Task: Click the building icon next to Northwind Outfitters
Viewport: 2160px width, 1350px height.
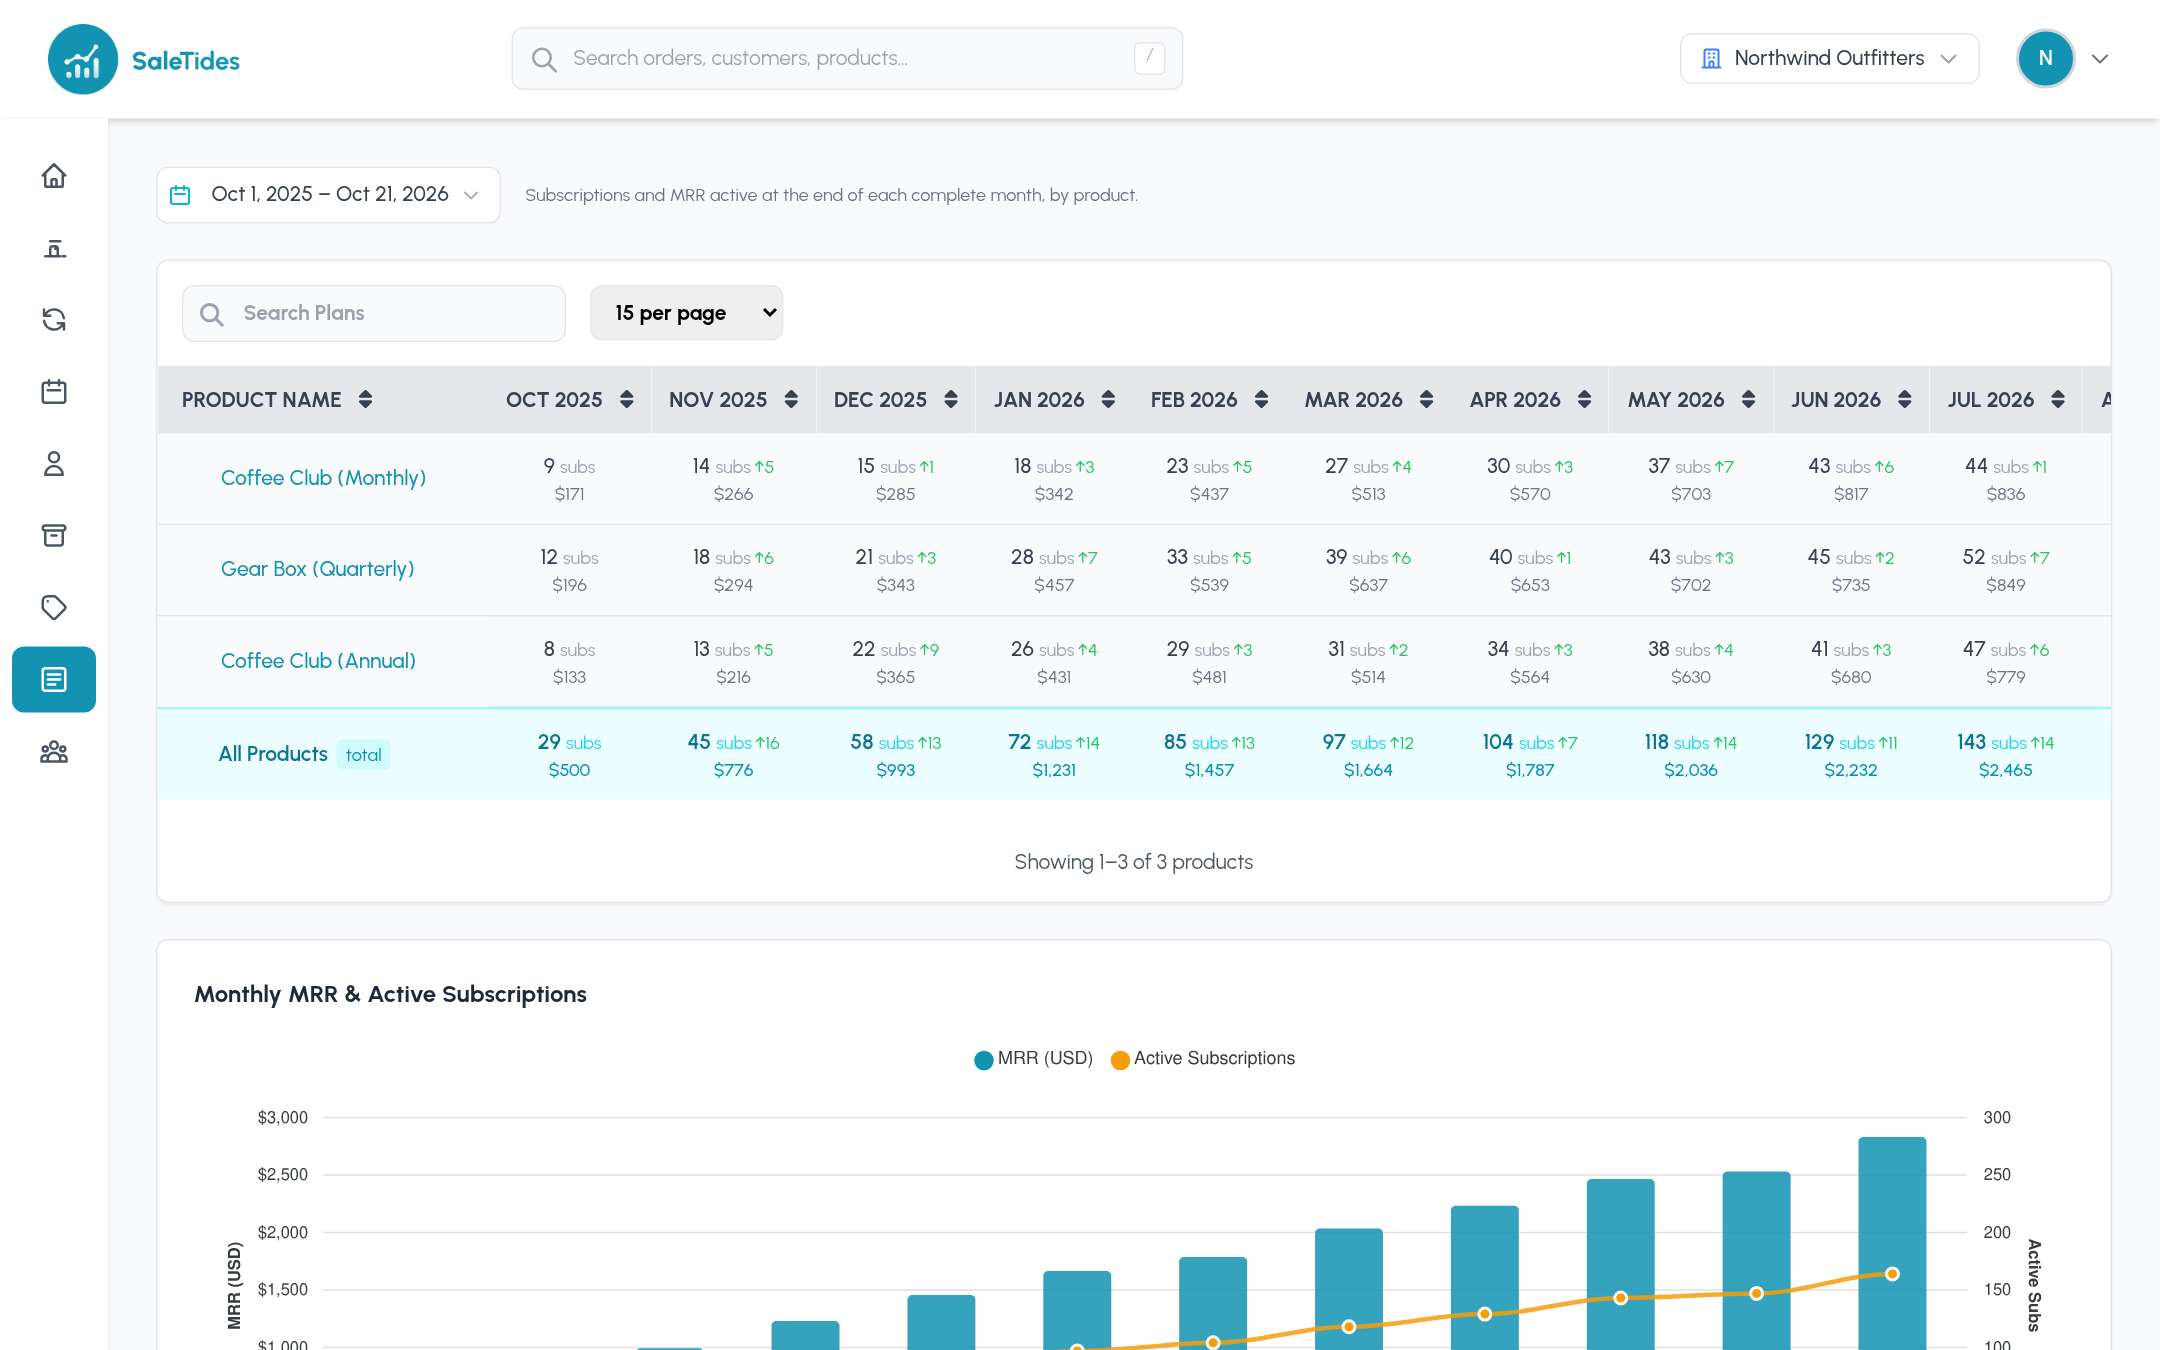Action: click(1711, 58)
